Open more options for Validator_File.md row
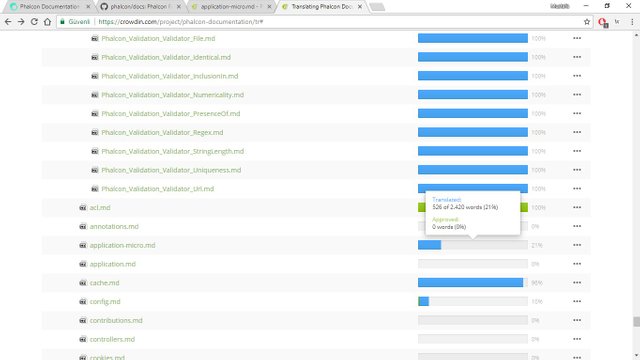This screenshot has width=640, height=360. tap(577, 38)
